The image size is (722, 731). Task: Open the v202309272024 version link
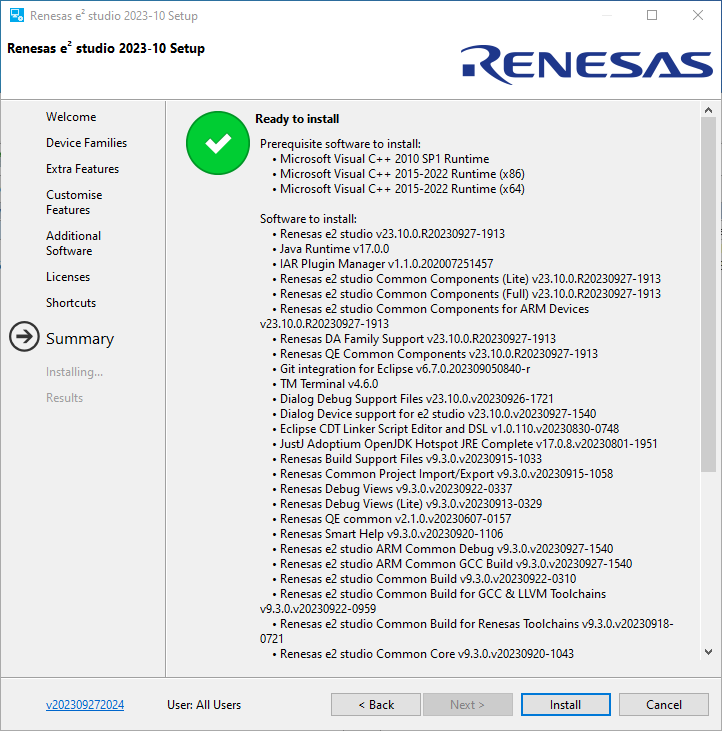click(85, 705)
